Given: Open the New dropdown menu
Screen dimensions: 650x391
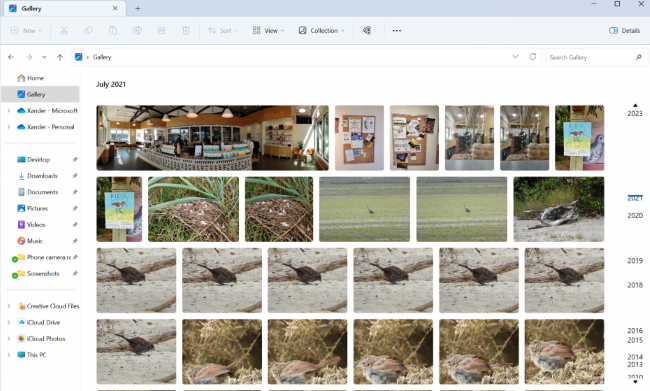Looking at the screenshot, I should coord(26,31).
